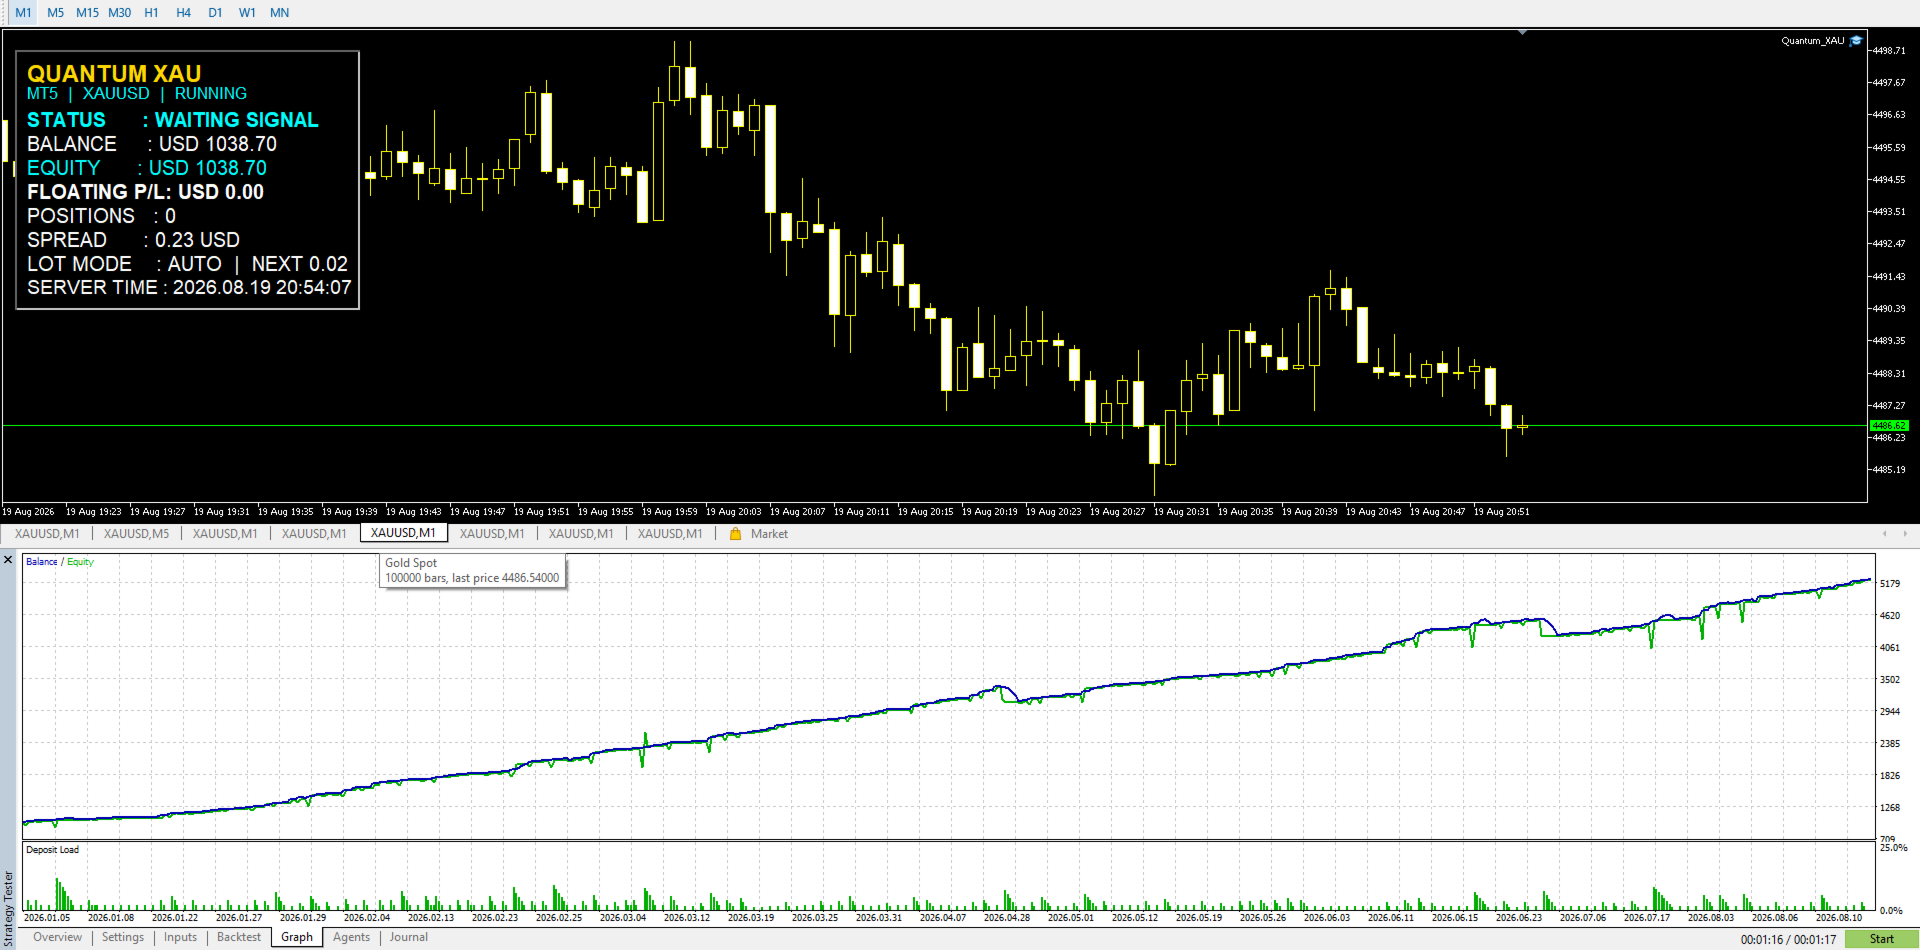Click the 2026.08.10 date on graph axis
This screenshot has width=1920, height=950.
pyautogui.click(x=1839, y=918)
